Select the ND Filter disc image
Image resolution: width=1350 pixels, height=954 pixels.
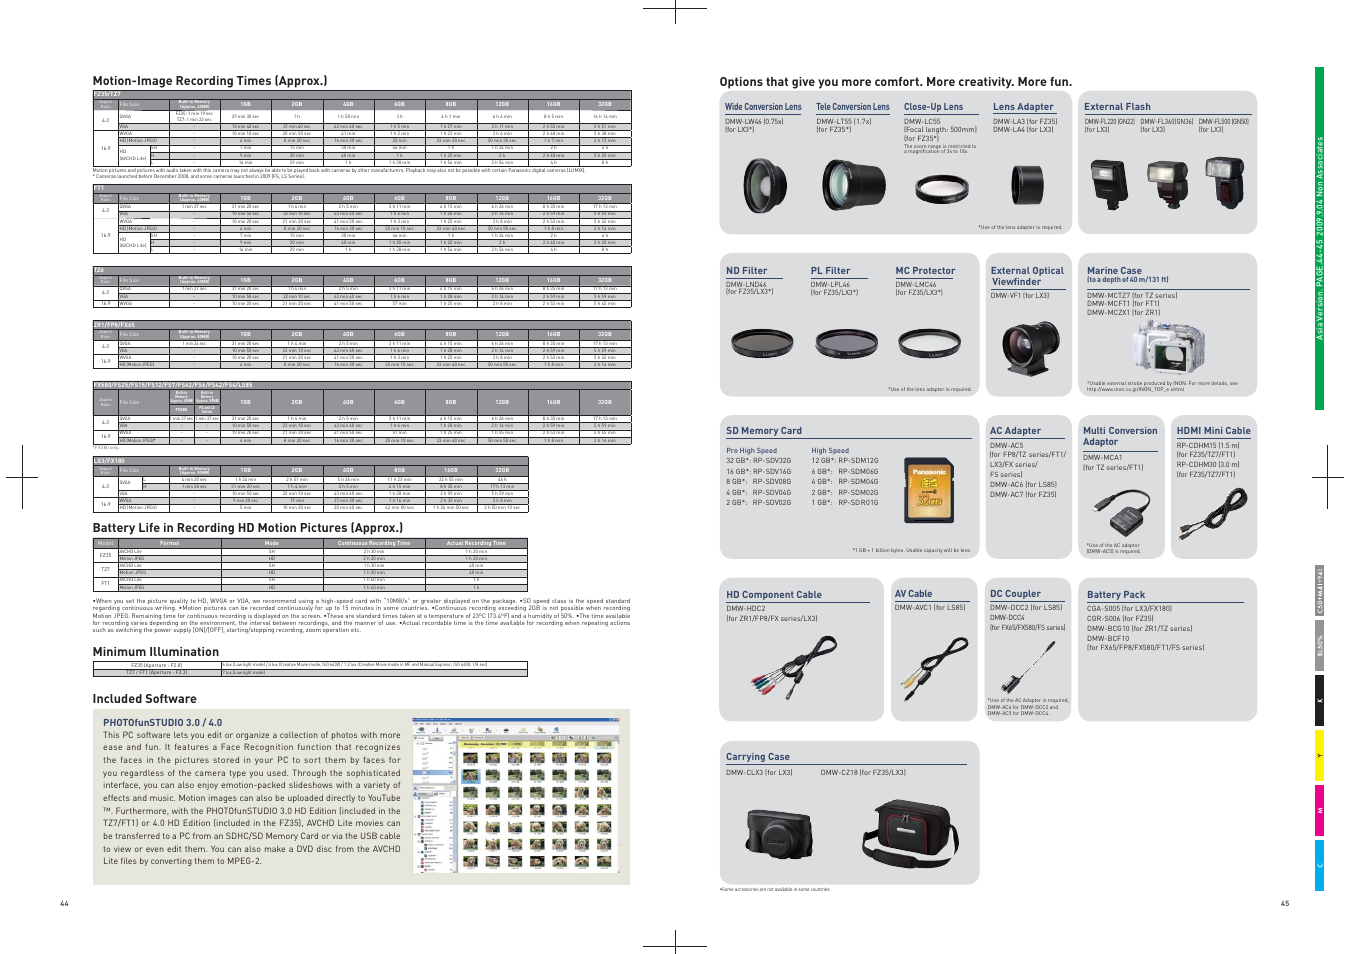coord(762,344)
